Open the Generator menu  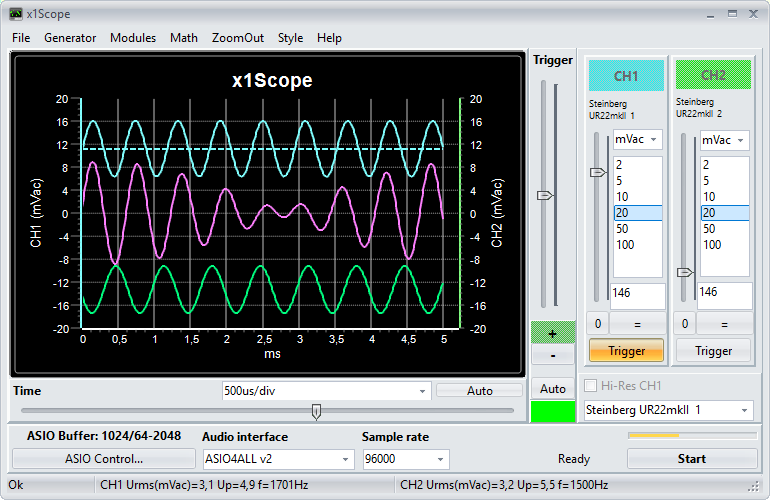(x=70, y=38)
